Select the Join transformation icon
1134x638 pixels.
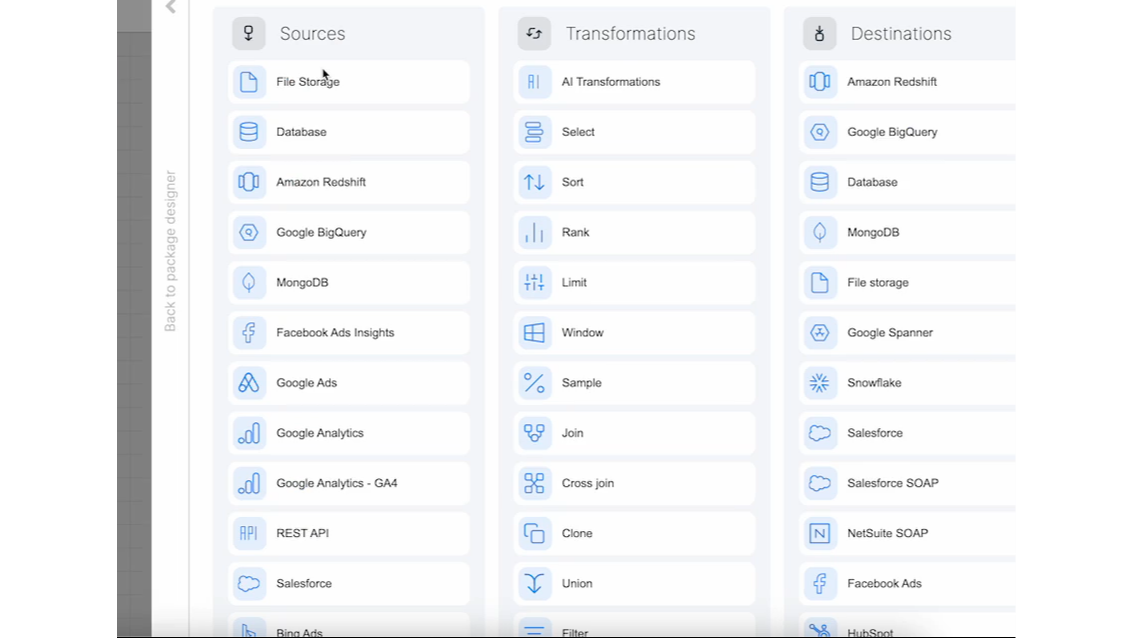click(x=534, y=433)
